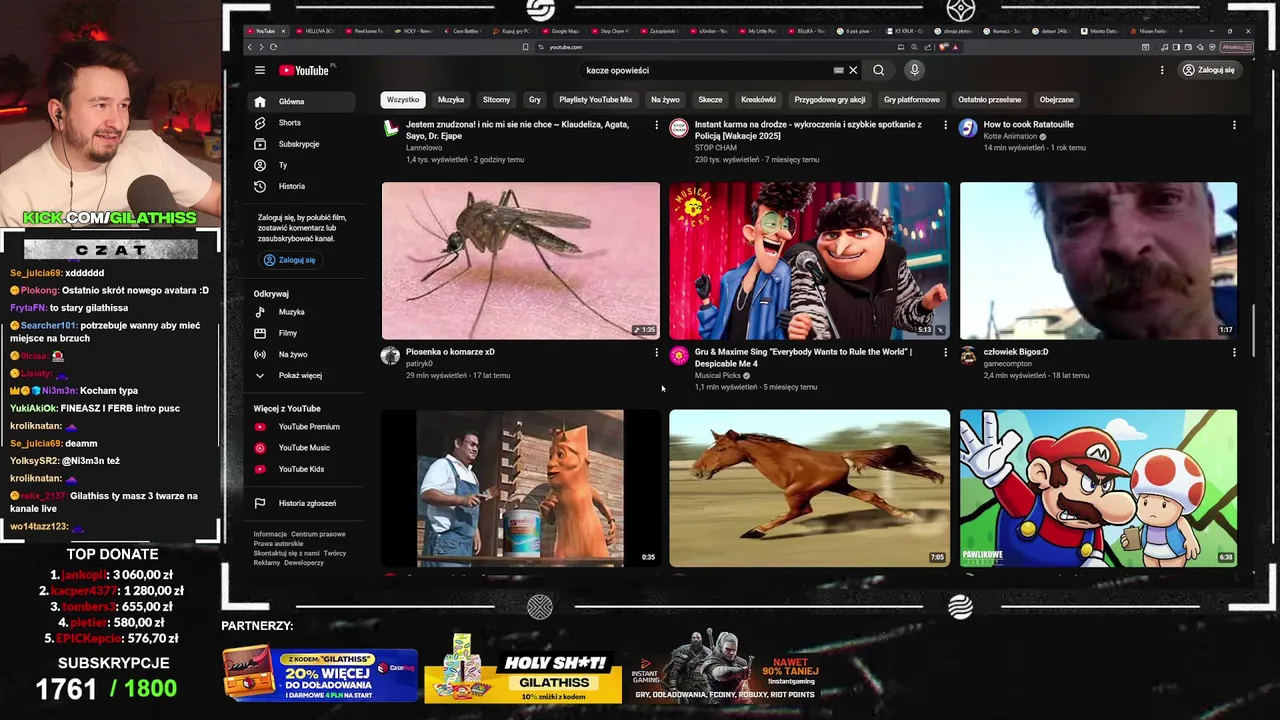Select the Na żywo filter chip

pos(665,100)
